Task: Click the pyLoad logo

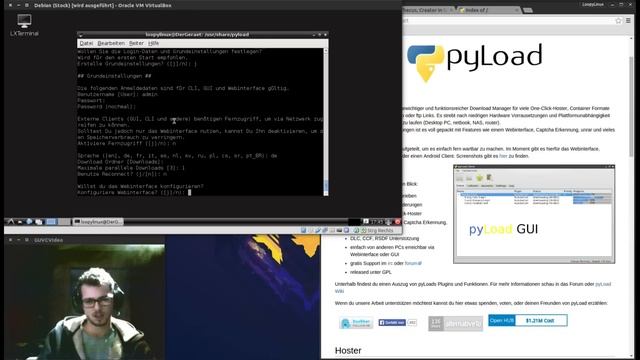Action: point(475,62)
